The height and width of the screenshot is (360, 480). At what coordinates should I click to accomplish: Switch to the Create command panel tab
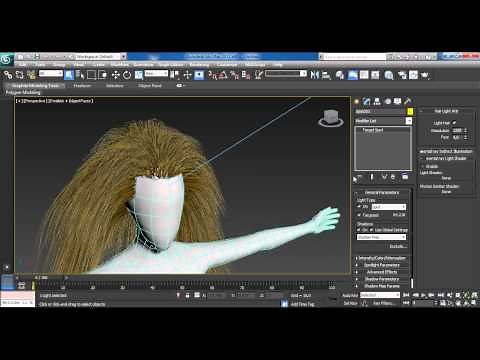coord(357,101)
